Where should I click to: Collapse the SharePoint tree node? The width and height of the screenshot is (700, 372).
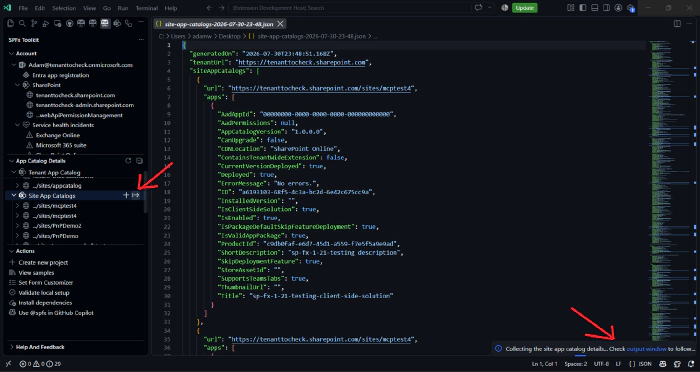[18, 85]
